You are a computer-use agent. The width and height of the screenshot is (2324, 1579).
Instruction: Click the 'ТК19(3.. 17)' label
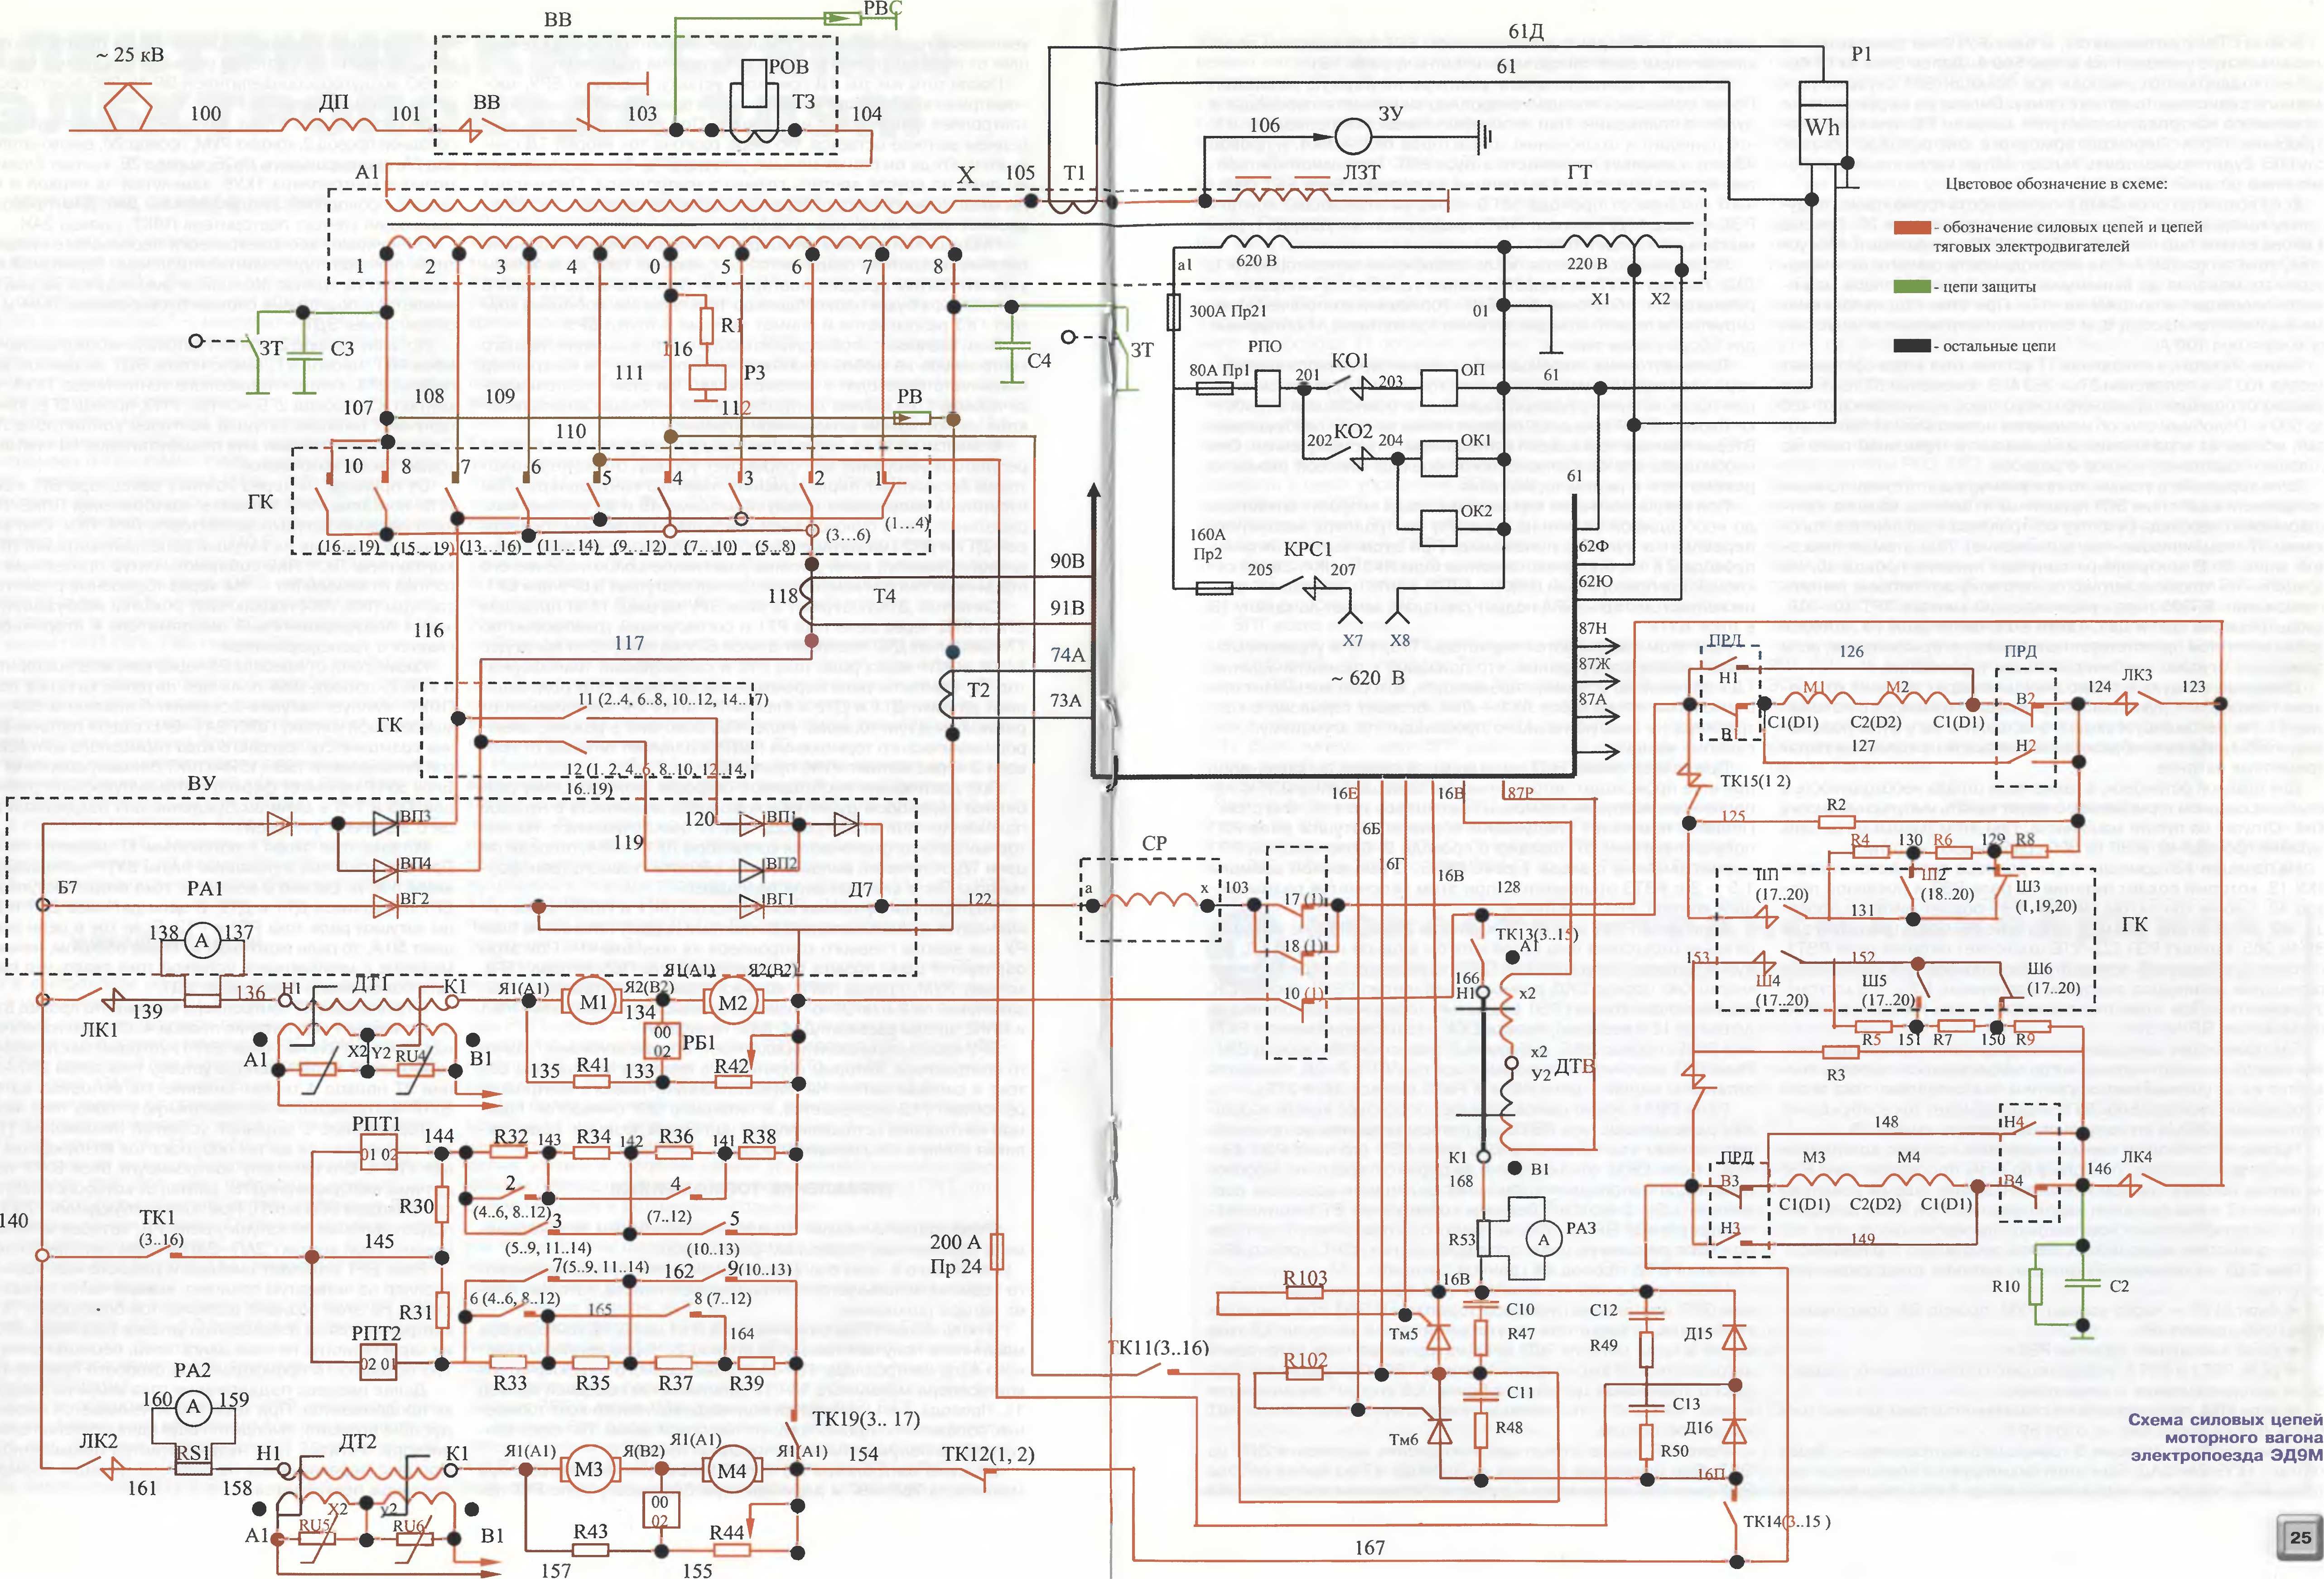click(x=866, y=1418)
